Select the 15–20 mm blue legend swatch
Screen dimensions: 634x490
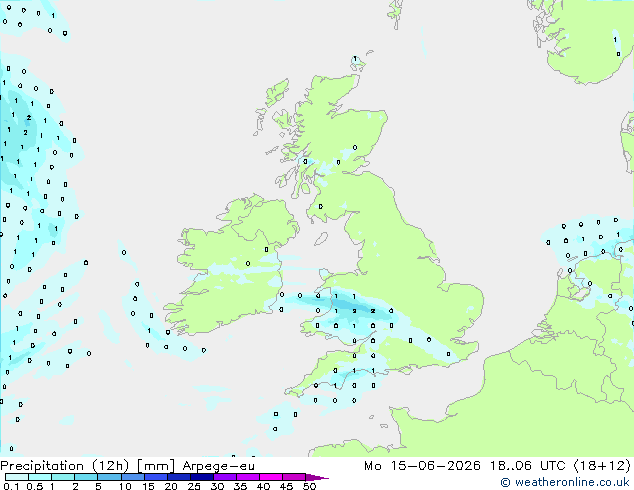click(x=156, y=477)
